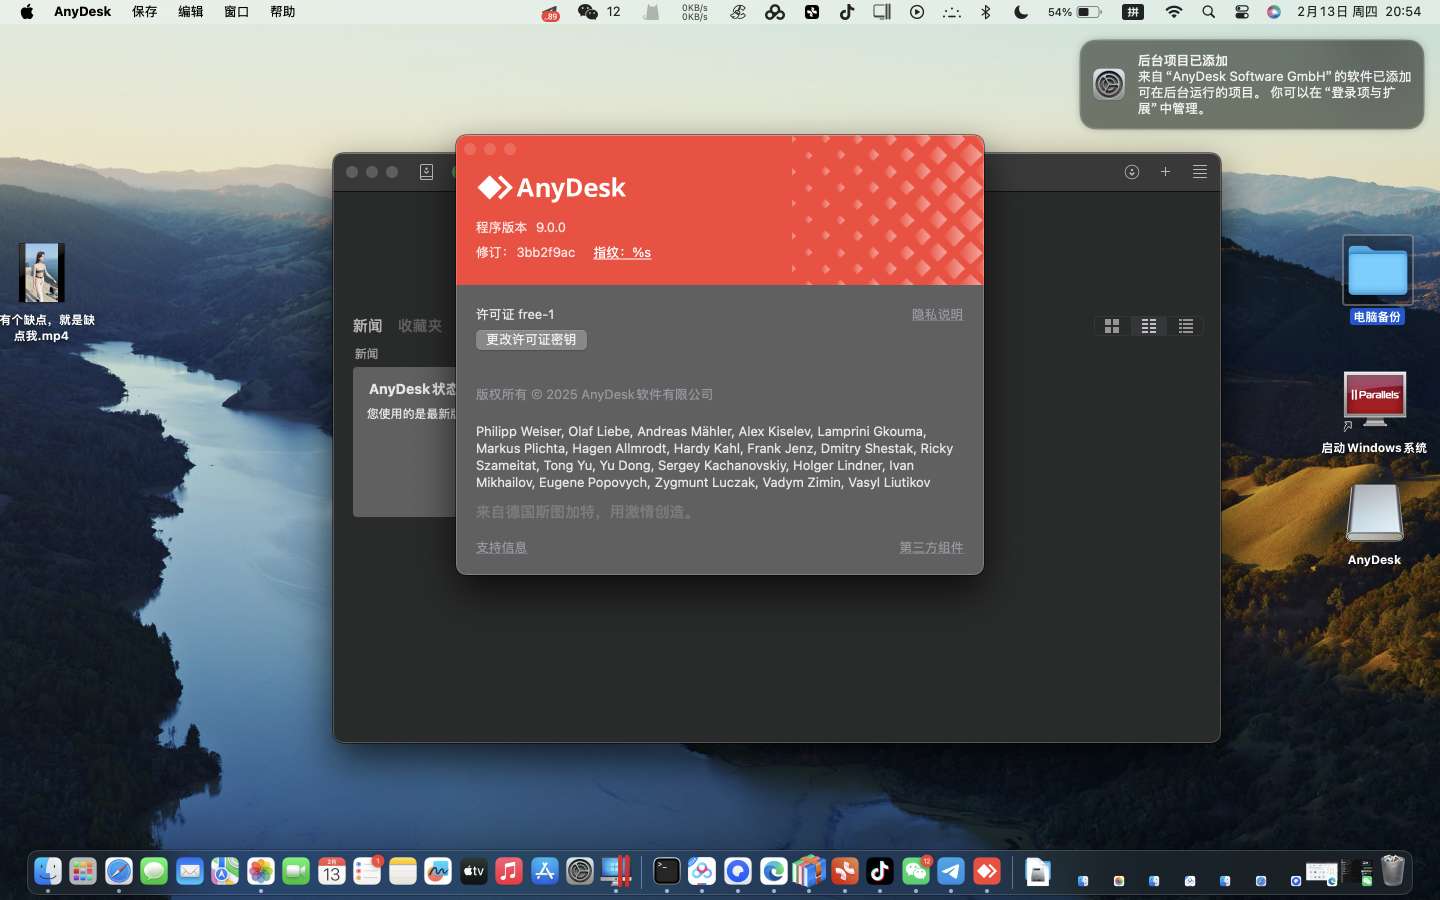Screen dimensions: 1440x900
Task: Open the AnyDesk menu in menu bar
Action: point(82,12)
